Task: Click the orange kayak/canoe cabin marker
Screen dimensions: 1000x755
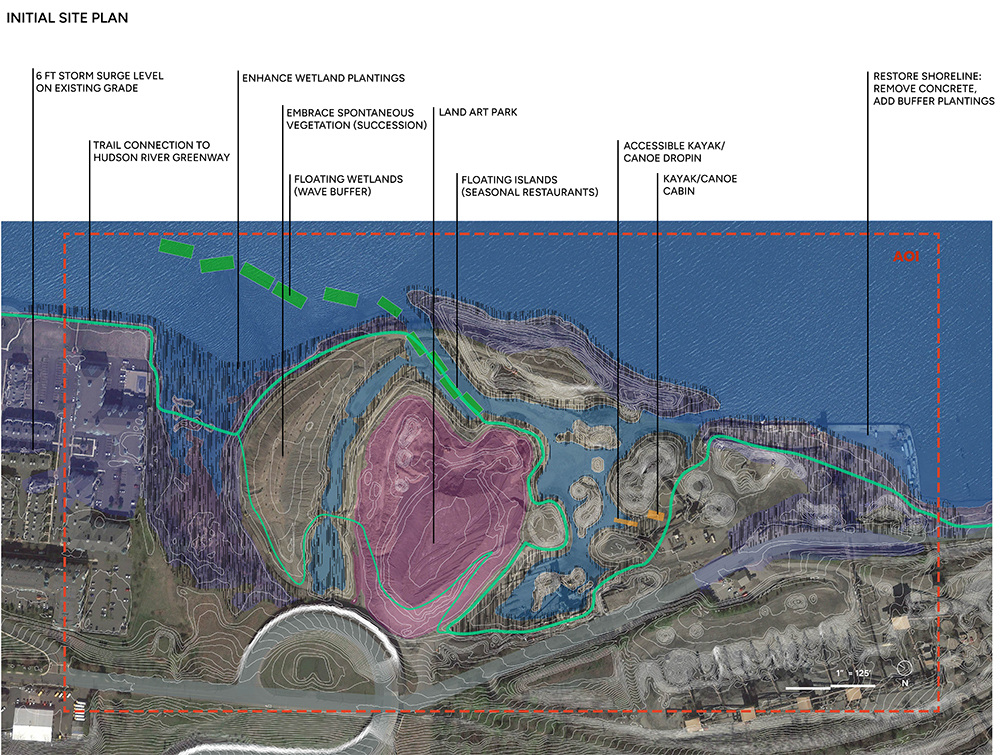Action: coord(656,515)
